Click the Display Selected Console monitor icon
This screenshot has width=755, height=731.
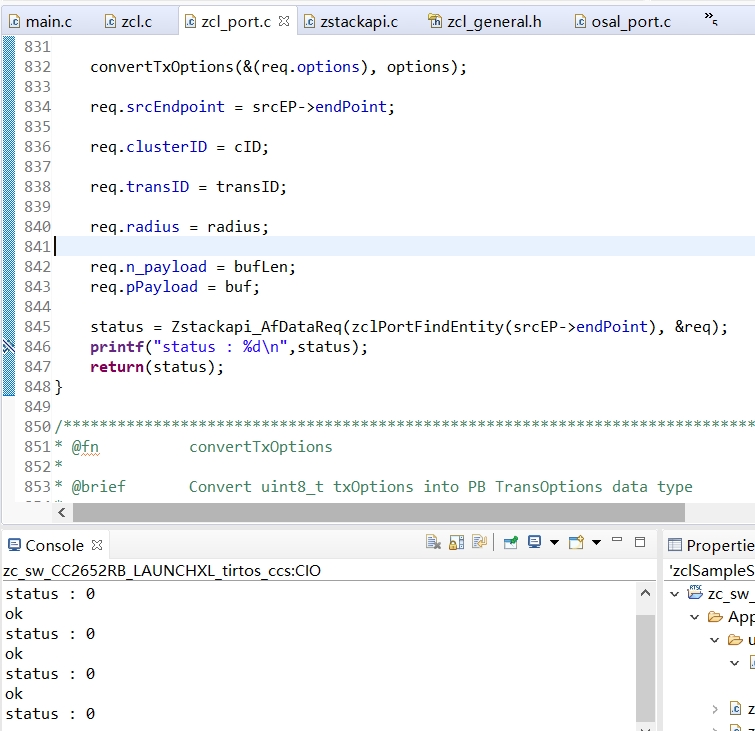point(535,542)
